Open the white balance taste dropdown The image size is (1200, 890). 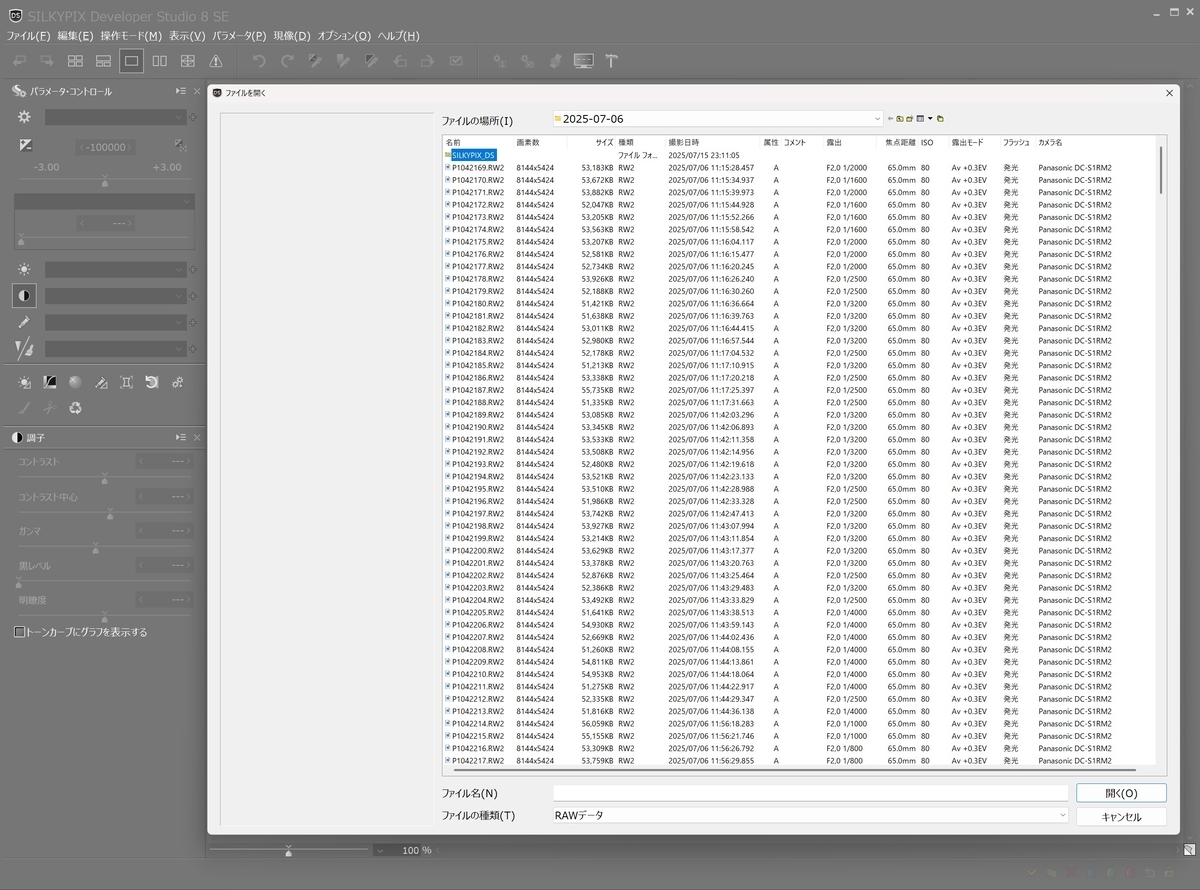tap(116, 269)
